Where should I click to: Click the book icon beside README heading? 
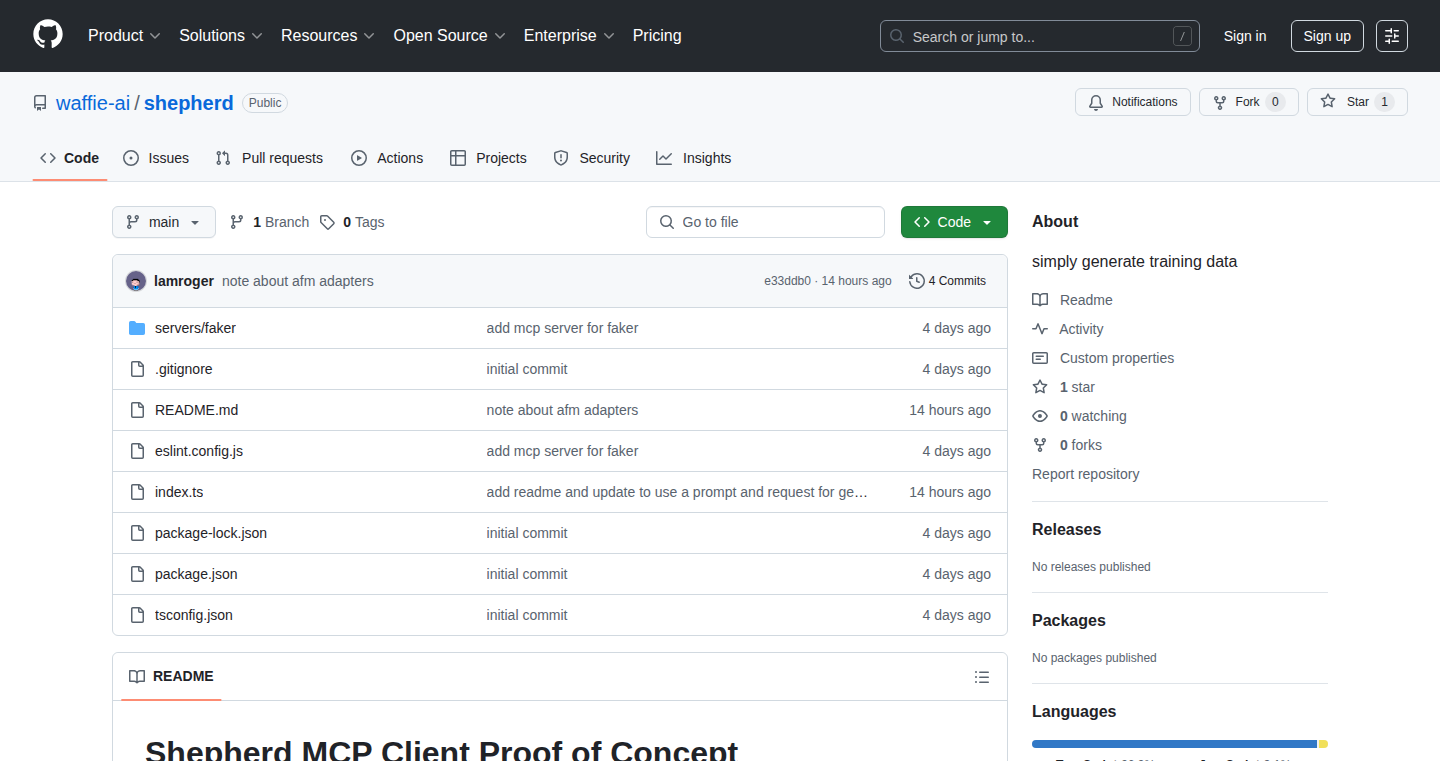pos(137,677)
